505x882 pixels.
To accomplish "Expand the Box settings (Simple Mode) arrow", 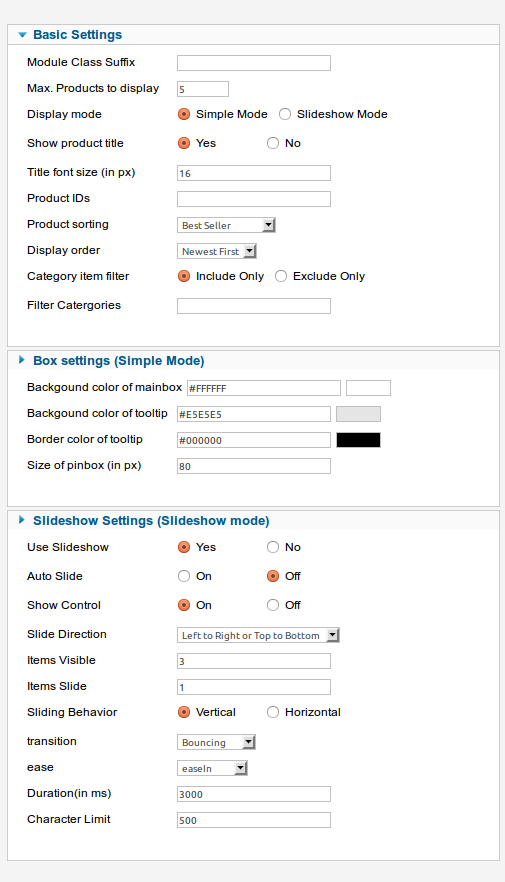I will tap(22, 360).
